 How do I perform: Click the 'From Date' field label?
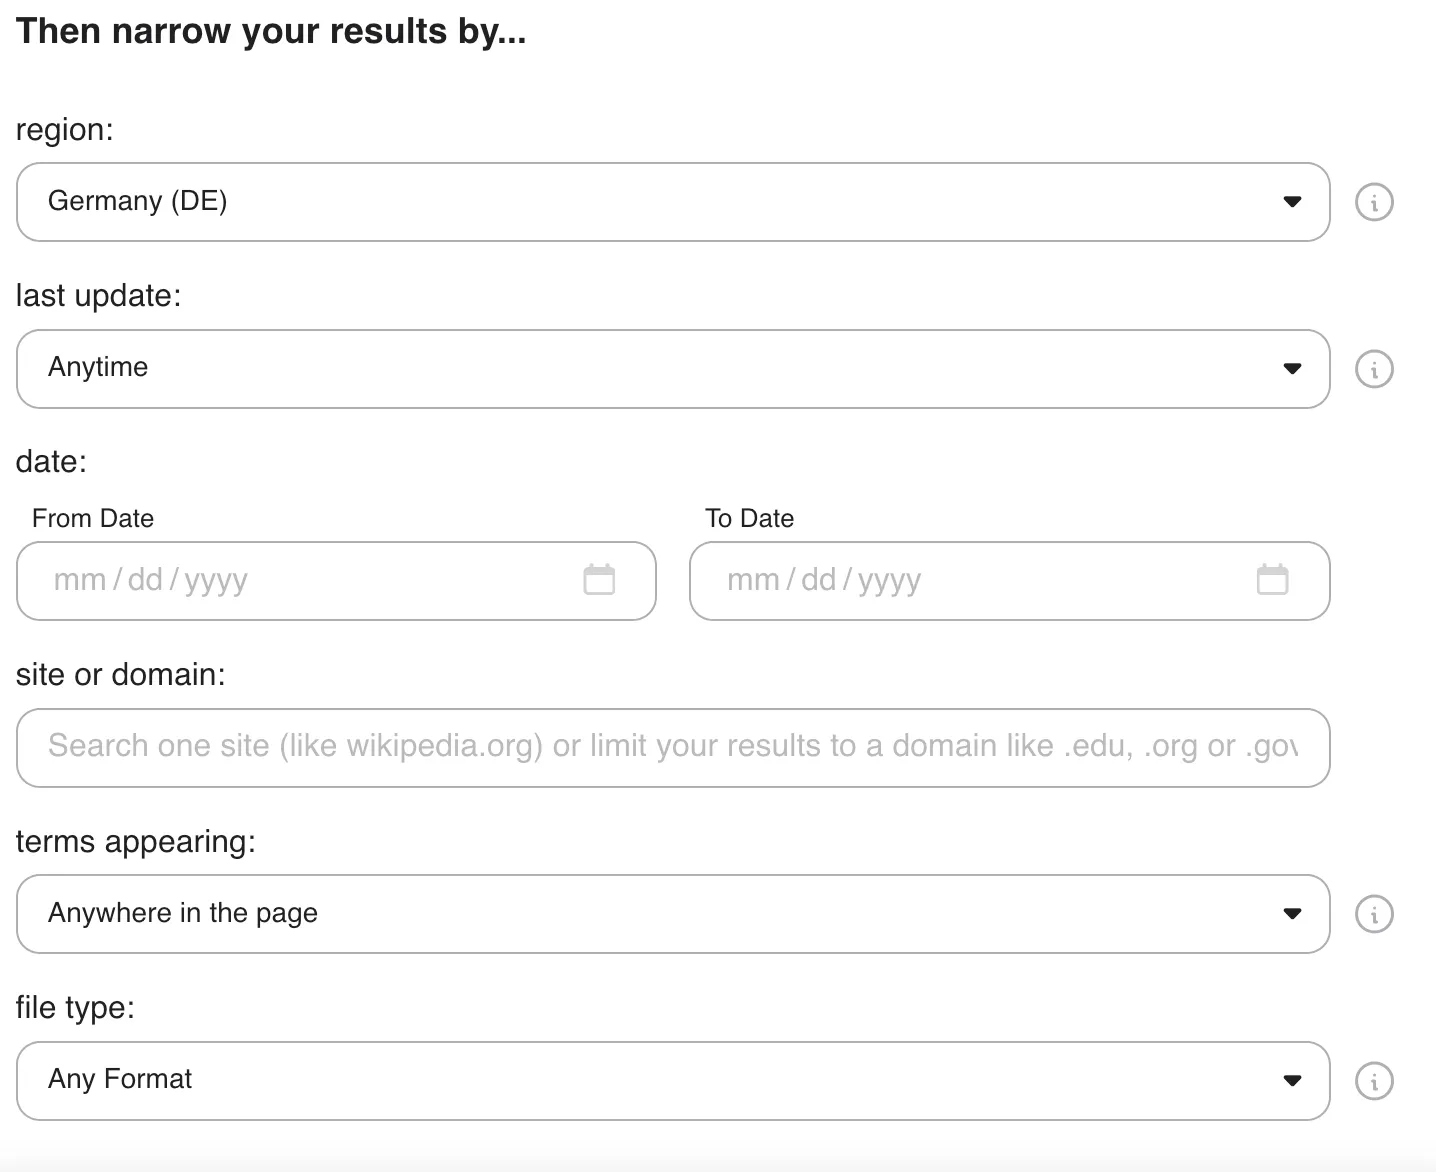click(x=93, y=518)
